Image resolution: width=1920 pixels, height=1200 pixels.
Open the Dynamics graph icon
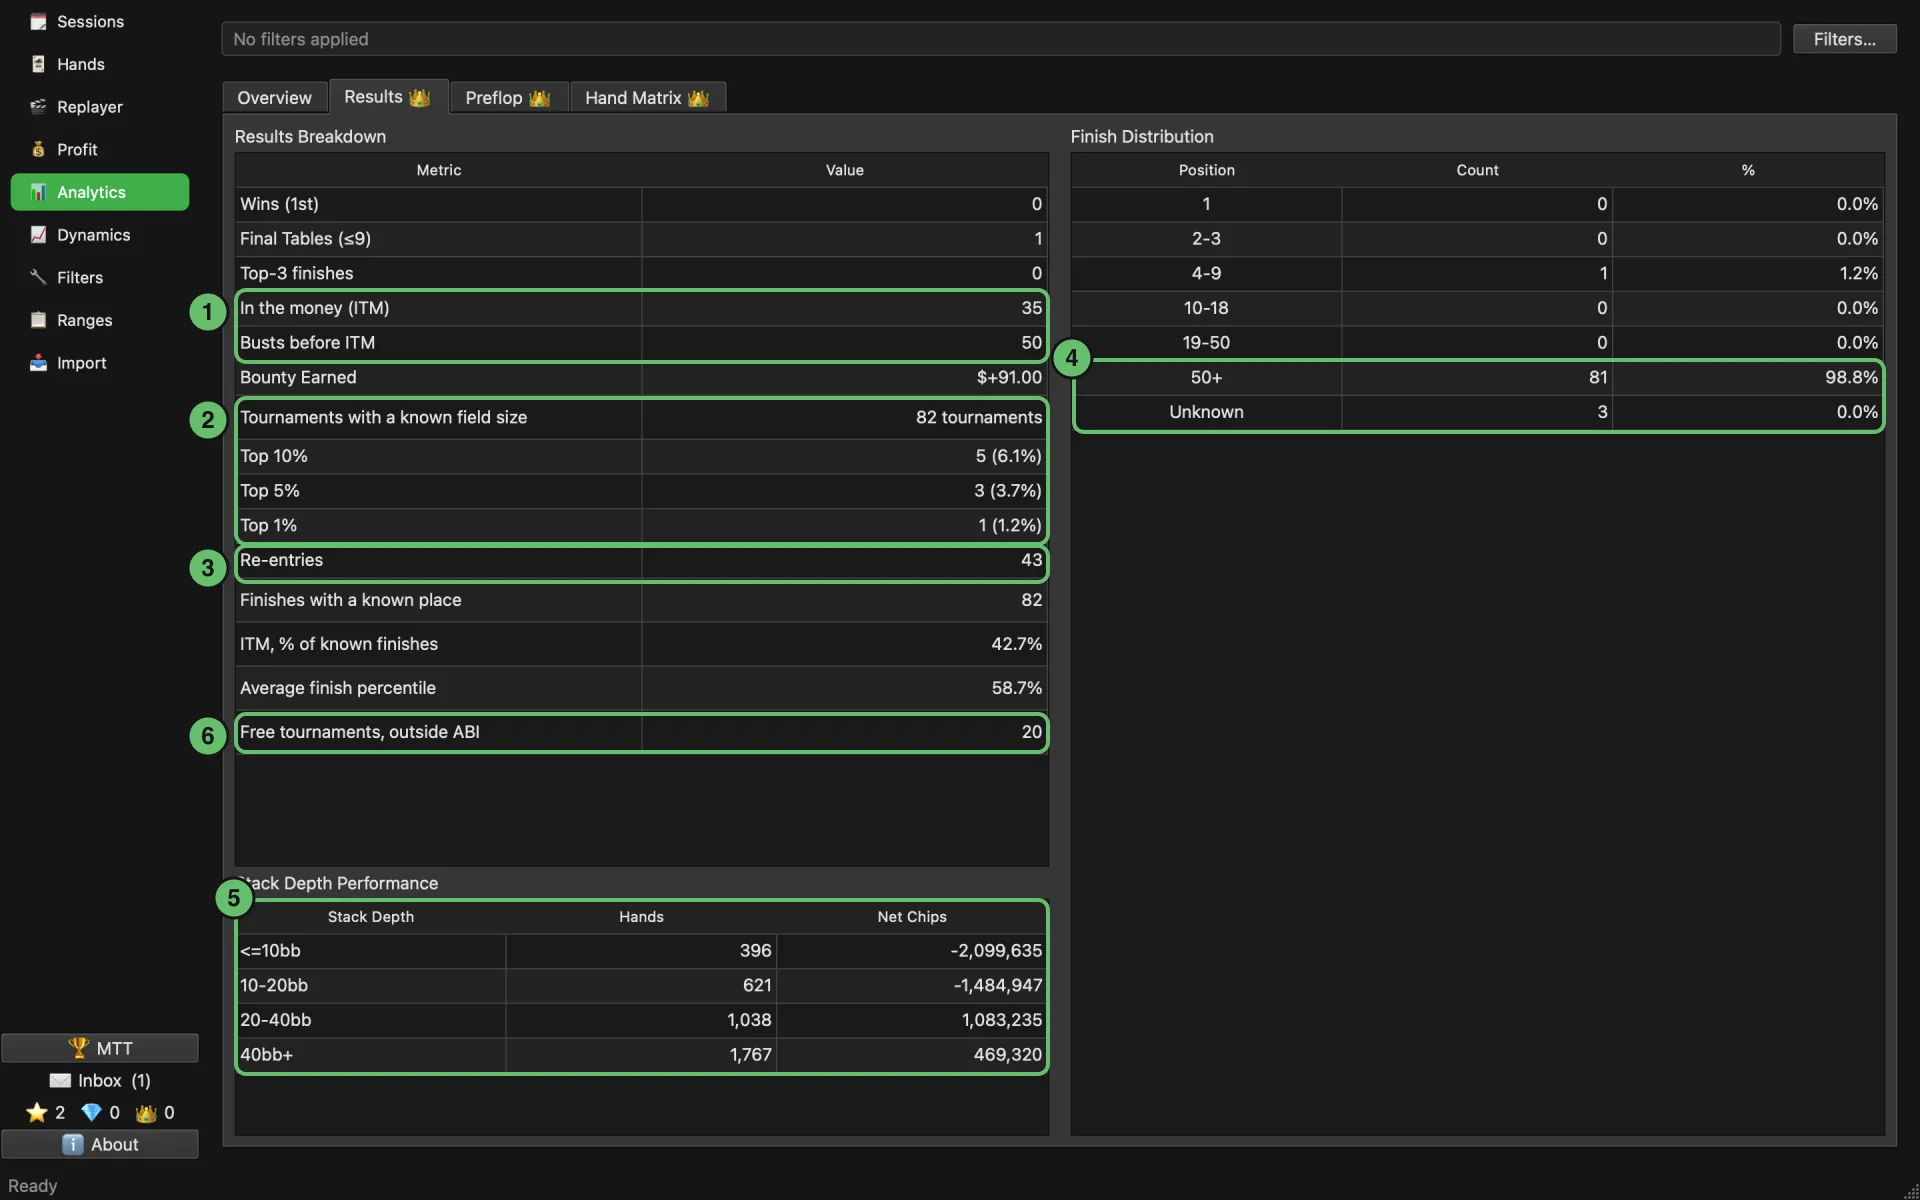[x=38, y=235]
